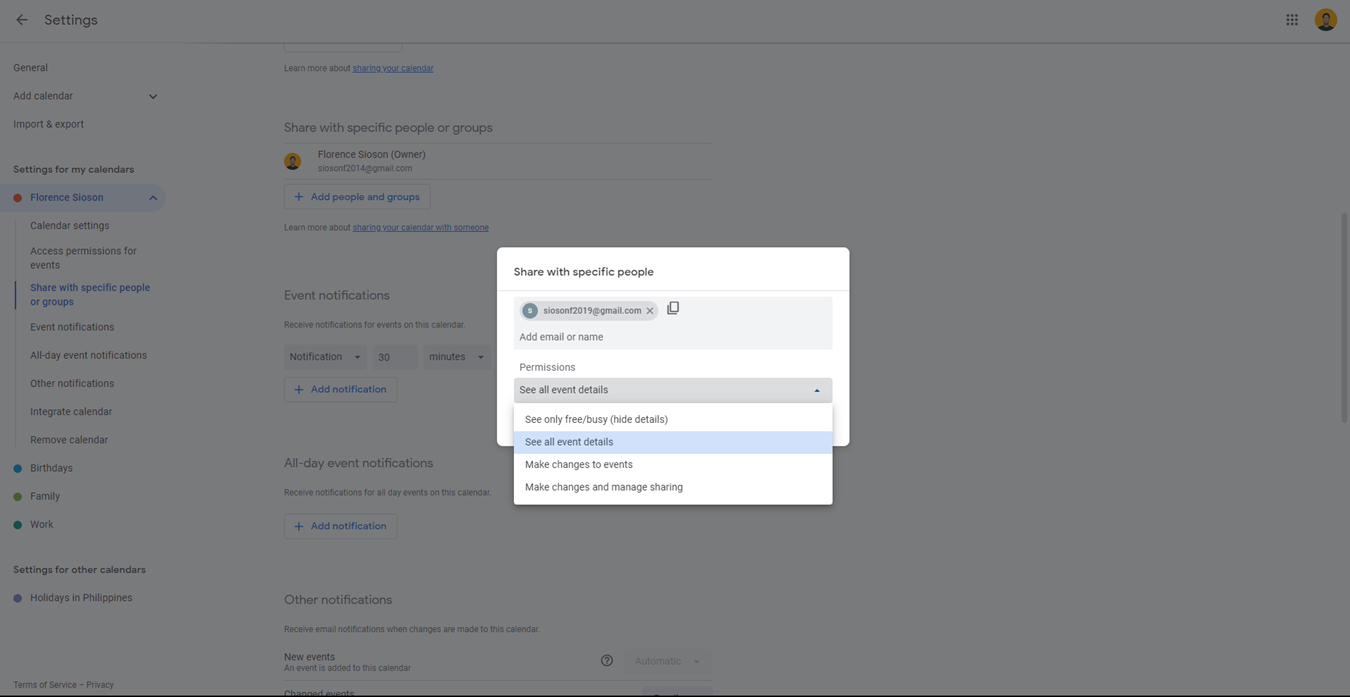Screen dimensions: 1350x697
Task: Open the Notification type dropdown
Action: tap(325, 357)
